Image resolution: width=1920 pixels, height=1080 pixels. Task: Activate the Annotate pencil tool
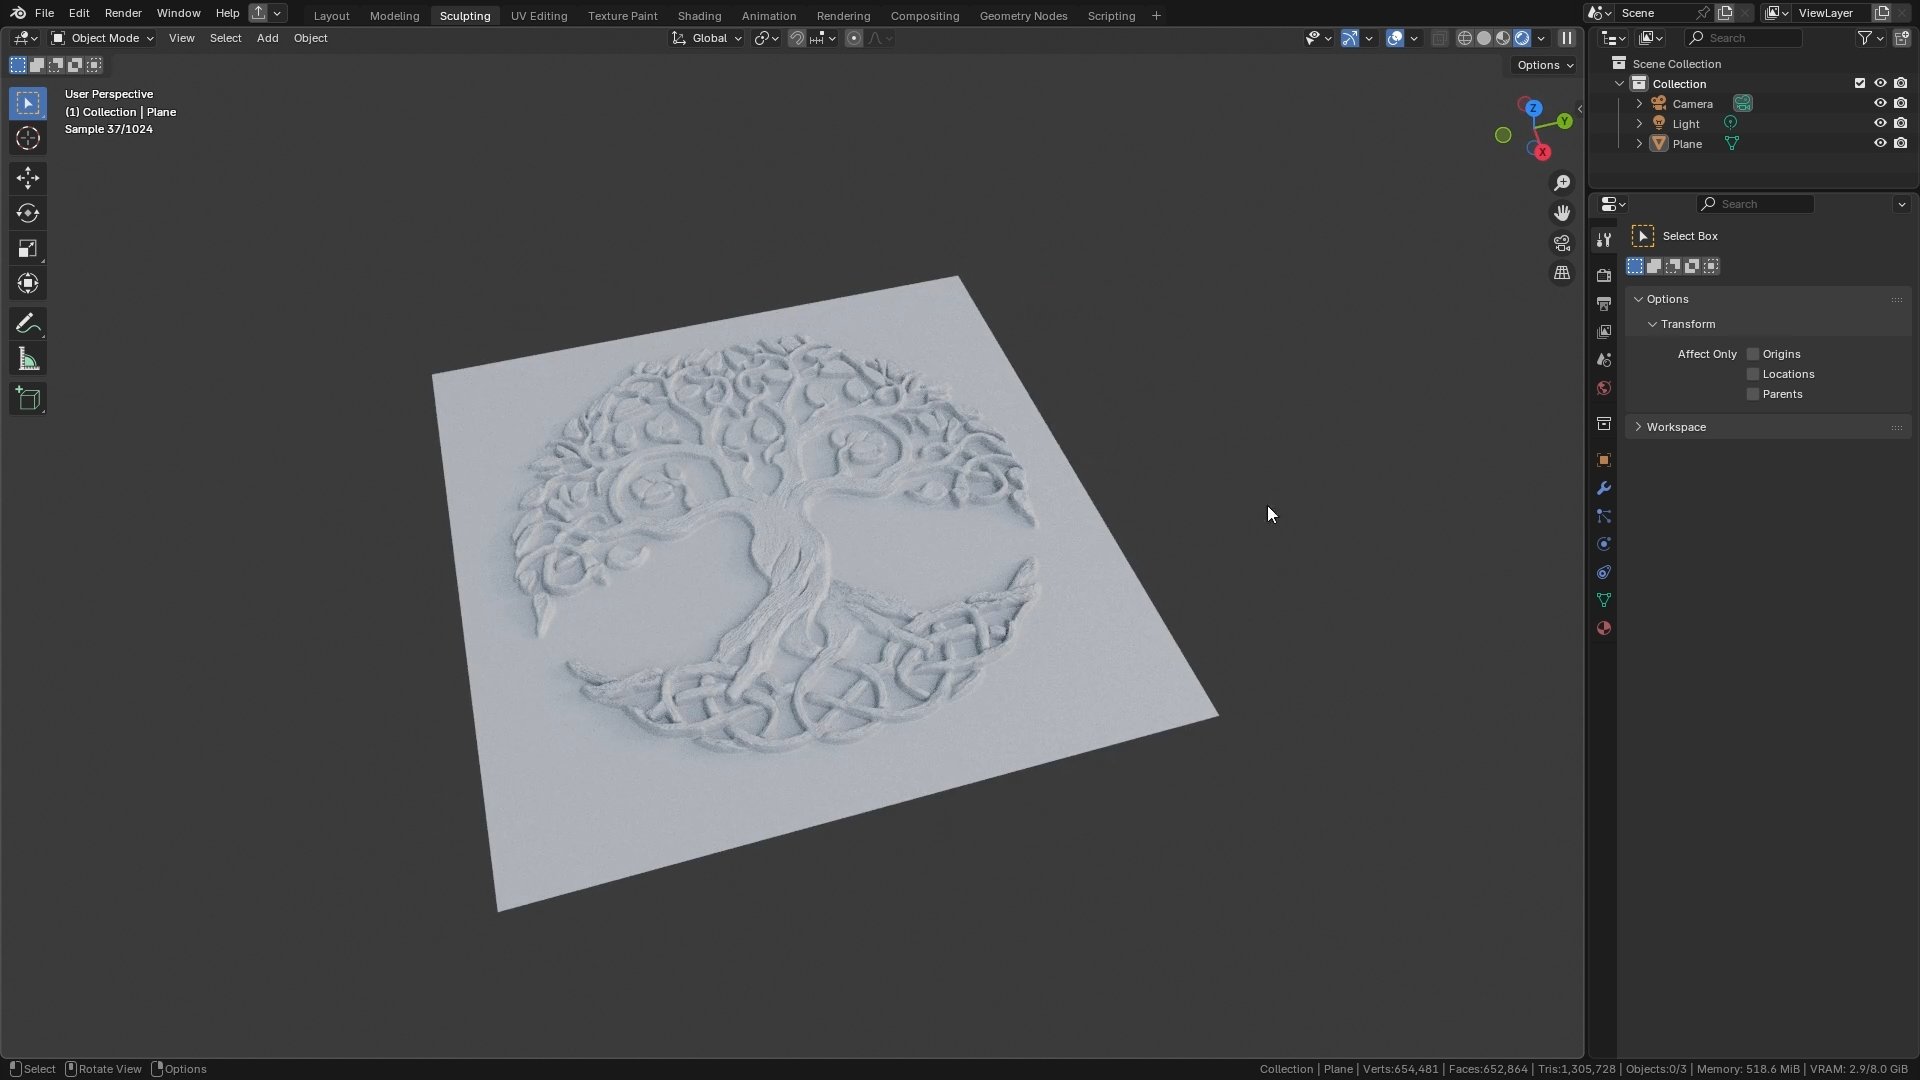[x=28, y=324]
